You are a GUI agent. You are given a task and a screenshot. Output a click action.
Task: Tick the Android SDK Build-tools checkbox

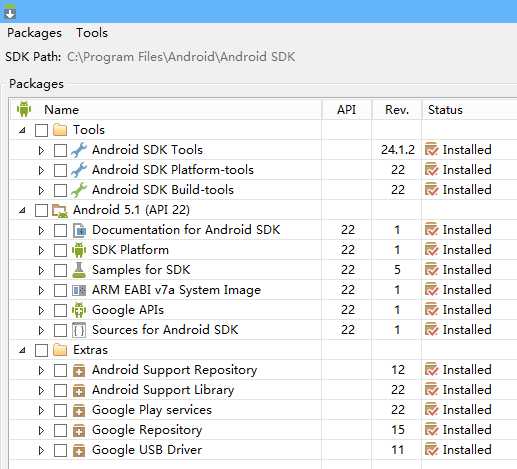[x=60, y=190]
